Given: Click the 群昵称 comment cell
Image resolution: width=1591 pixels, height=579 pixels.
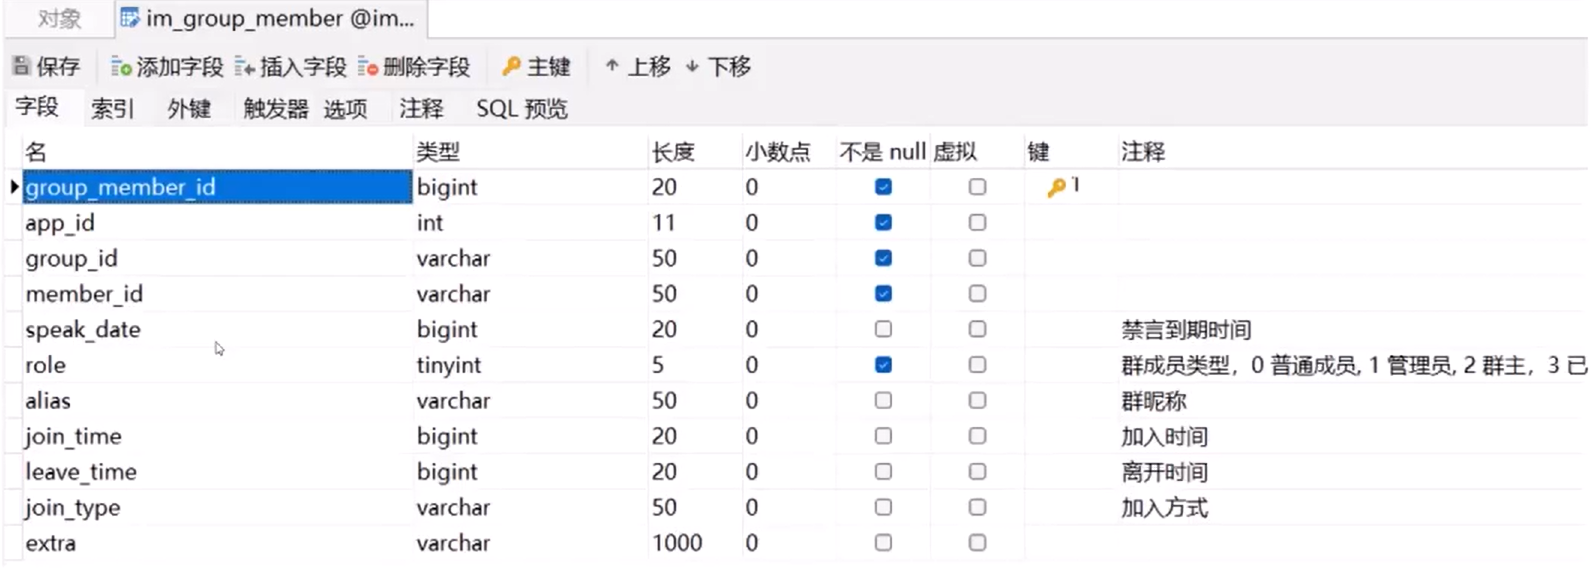Looking at the screenshot, I should (1352, 401).
